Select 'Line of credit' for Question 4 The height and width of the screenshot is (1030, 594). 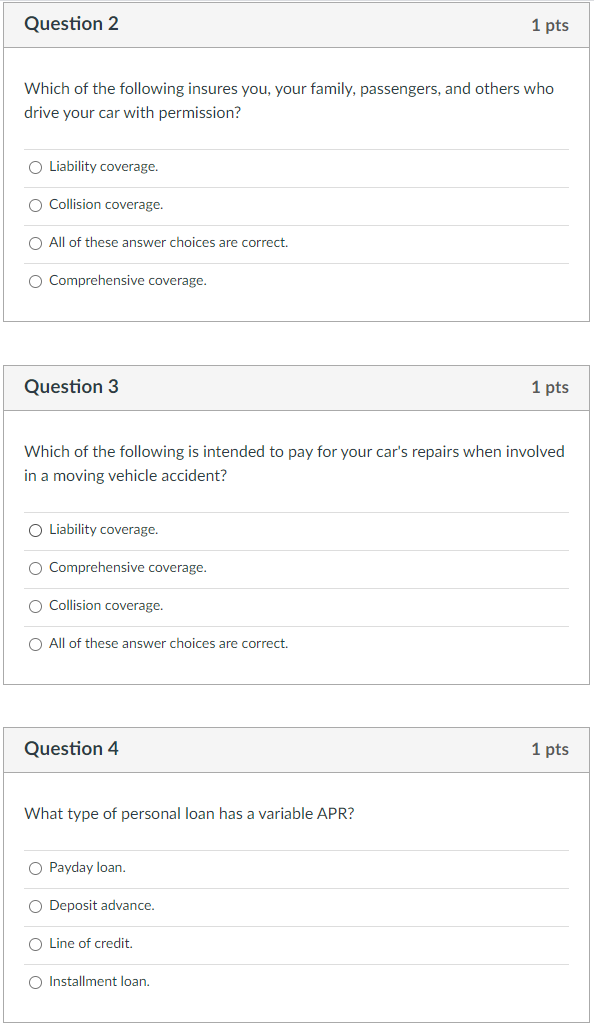tap(35, 944)
